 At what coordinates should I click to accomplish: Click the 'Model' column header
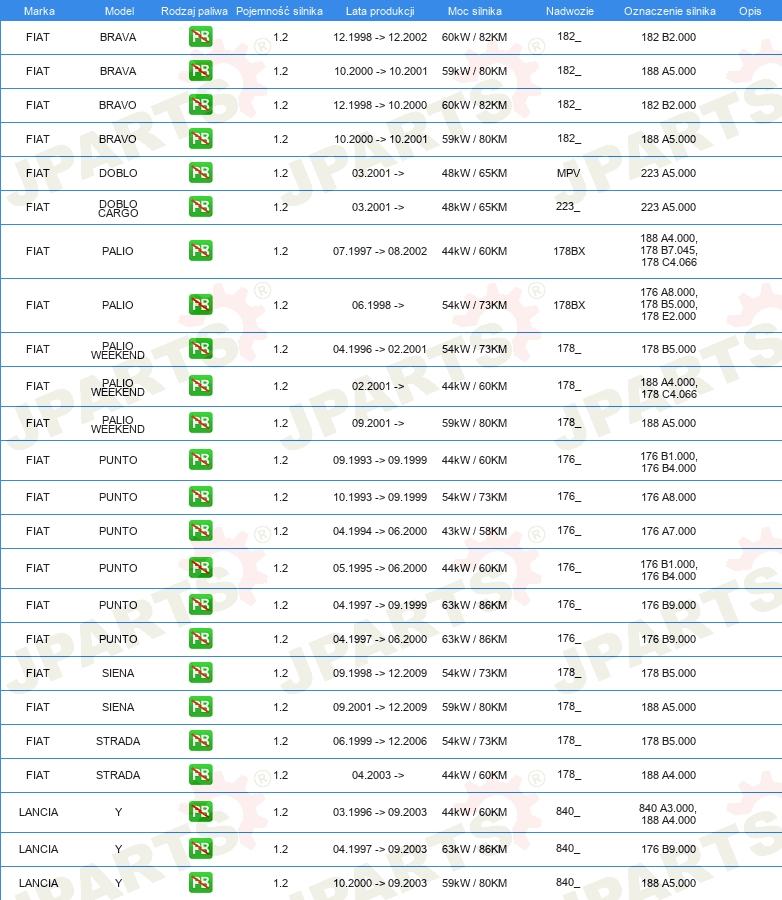(119, 11)
